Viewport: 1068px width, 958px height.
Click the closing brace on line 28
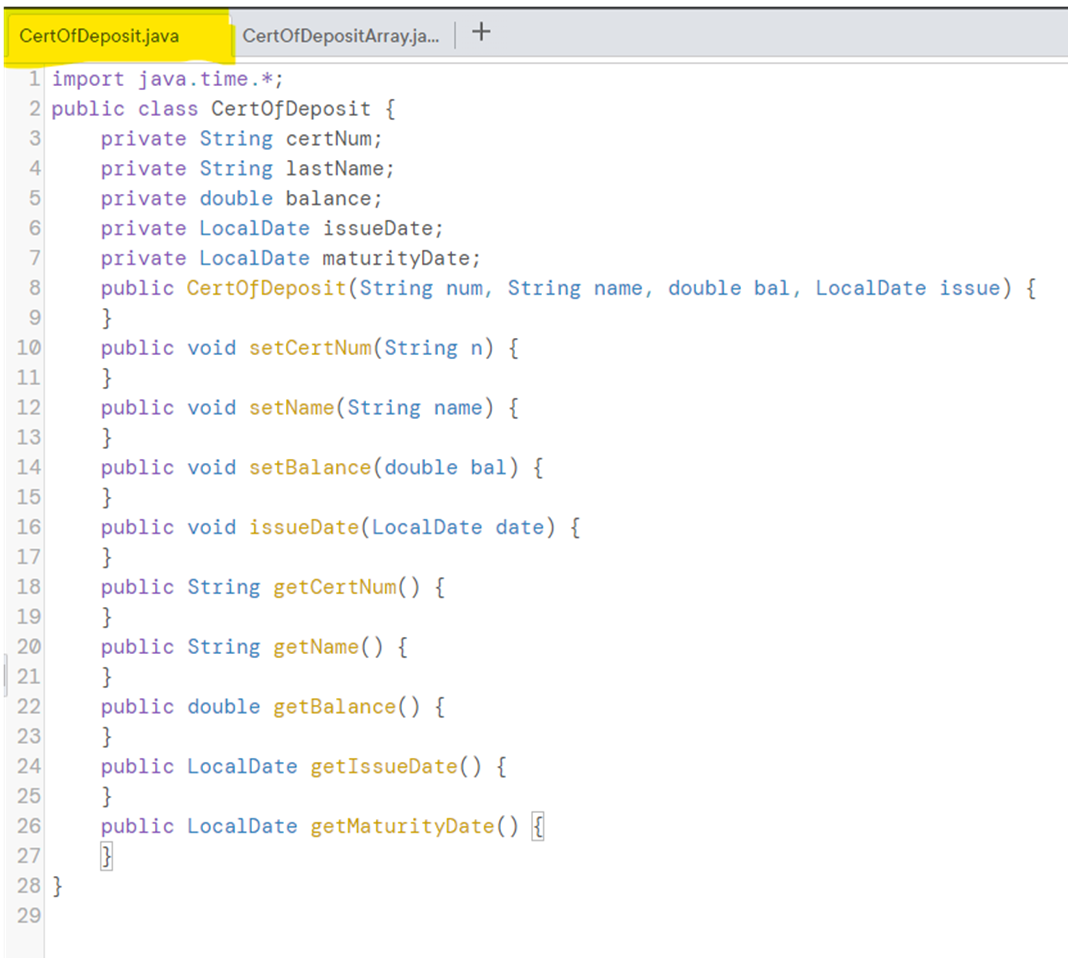point(57,886)
